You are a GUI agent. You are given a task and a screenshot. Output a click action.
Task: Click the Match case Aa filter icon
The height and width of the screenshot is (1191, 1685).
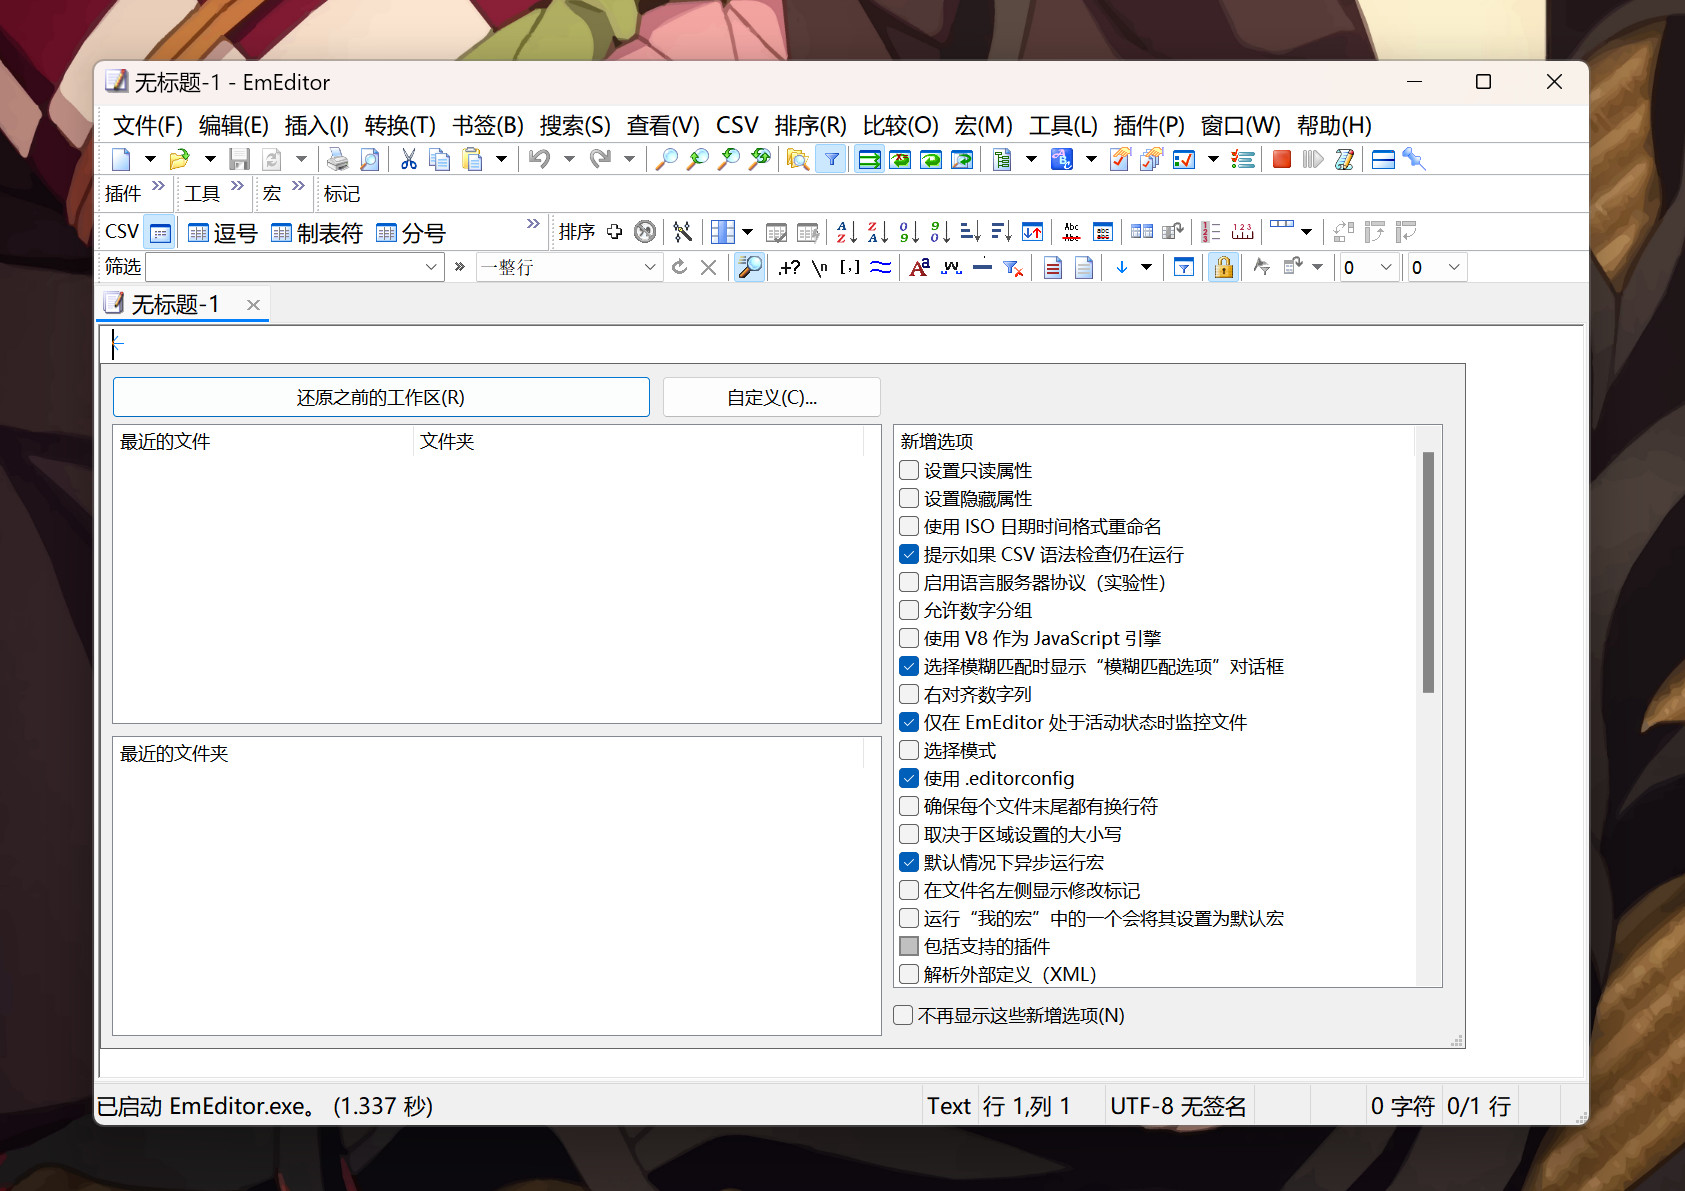pyautogui.click(x=920, y=267)
